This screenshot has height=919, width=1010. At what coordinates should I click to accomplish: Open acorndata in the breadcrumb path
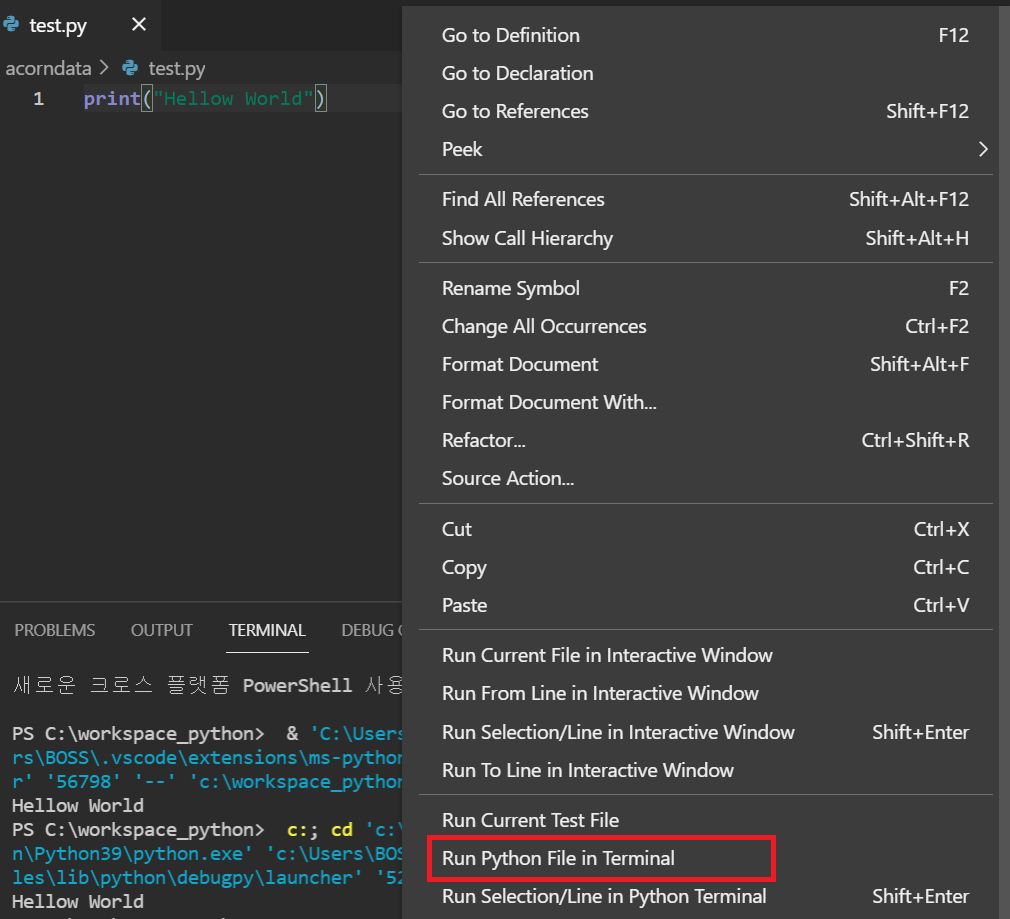[x=48, y=68]
